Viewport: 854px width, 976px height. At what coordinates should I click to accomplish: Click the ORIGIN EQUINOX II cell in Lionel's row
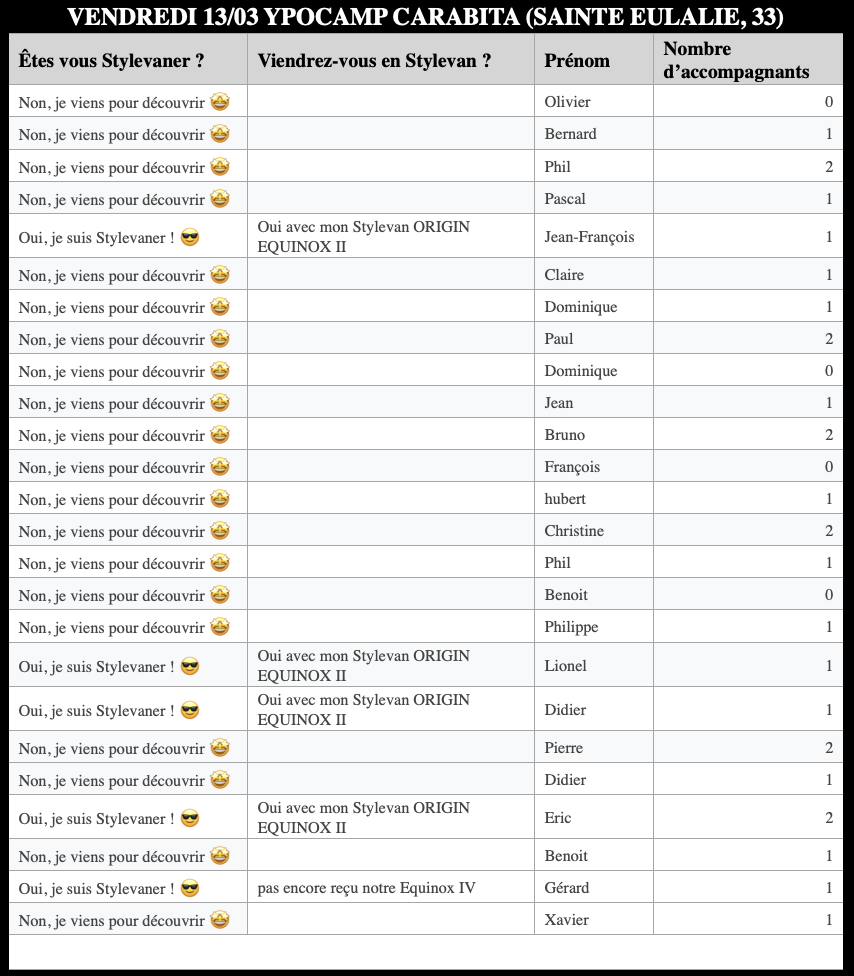tap(363, 666)
